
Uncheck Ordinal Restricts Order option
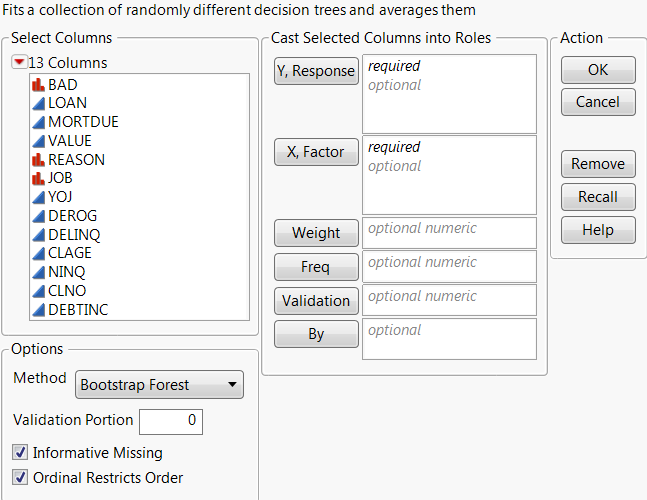click(21, 478)
